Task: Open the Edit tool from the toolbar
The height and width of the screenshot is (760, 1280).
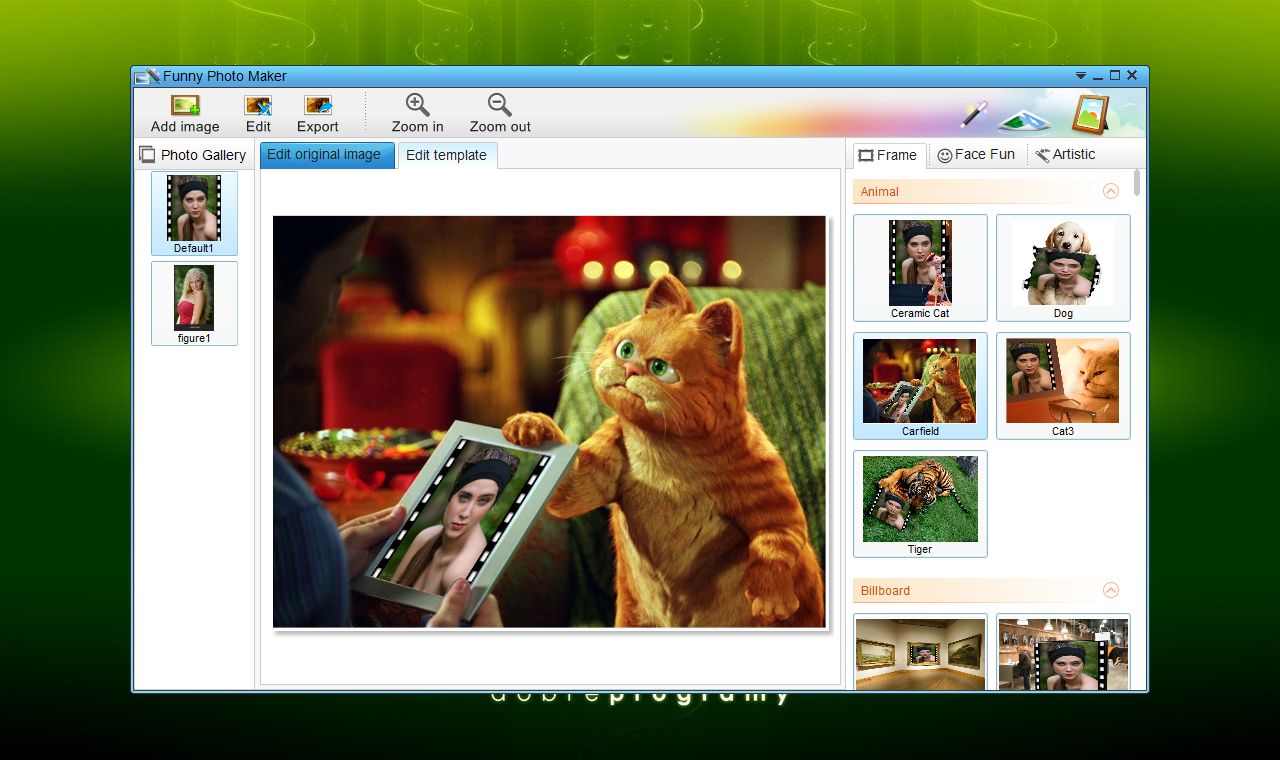Action: coord(258,110)
